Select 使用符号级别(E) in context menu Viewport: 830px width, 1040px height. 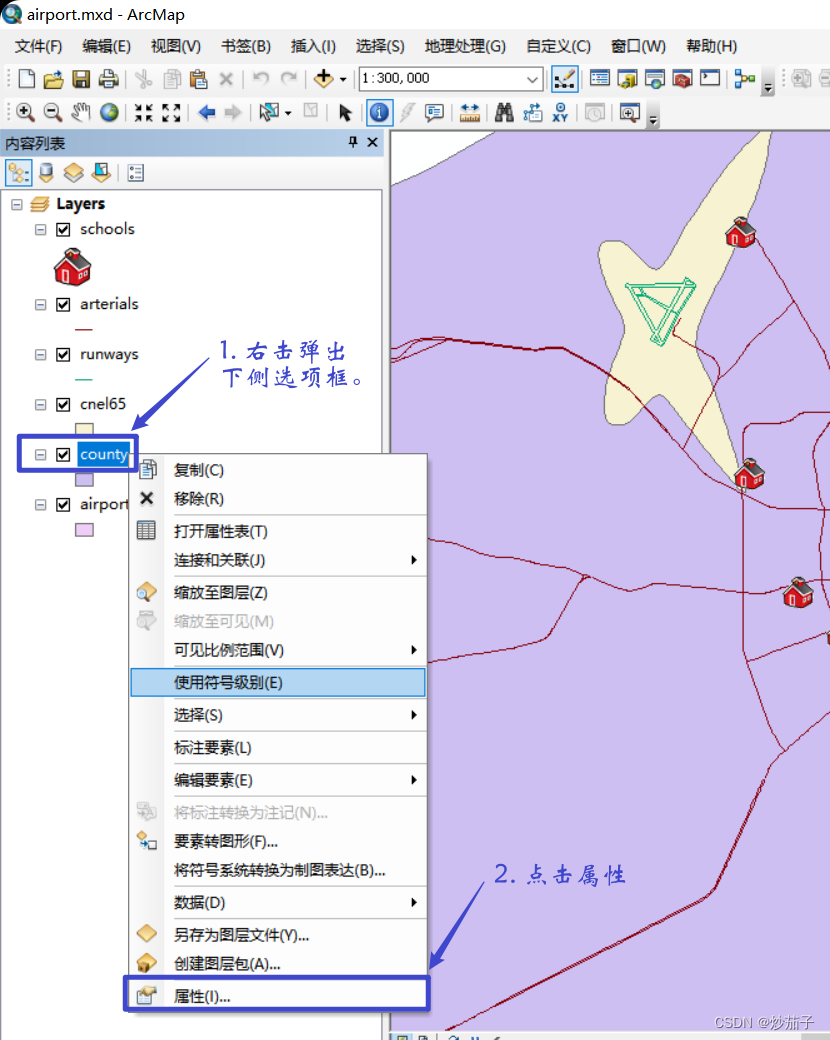tap(277, 682)
